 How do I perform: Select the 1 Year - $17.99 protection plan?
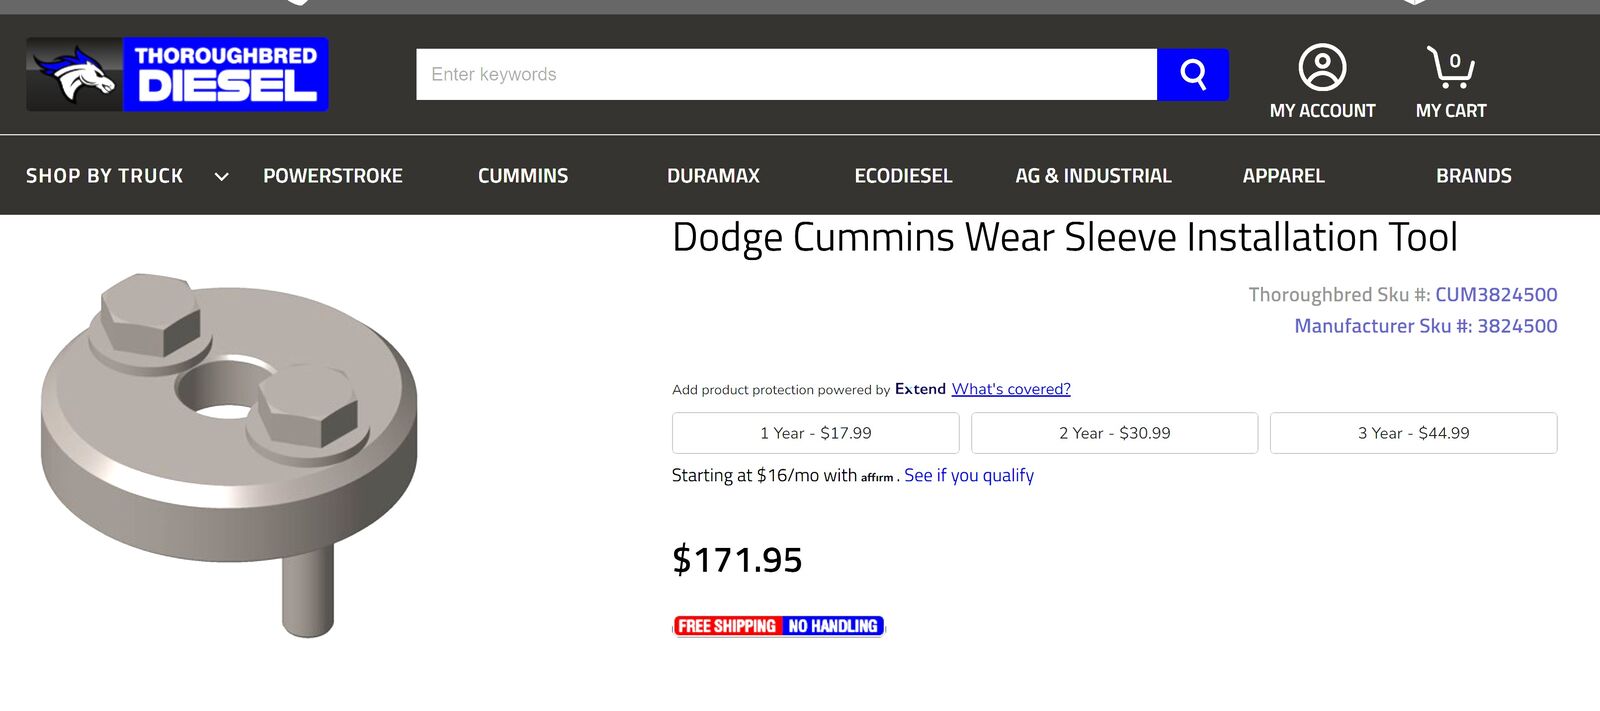[x=815, y=432]
